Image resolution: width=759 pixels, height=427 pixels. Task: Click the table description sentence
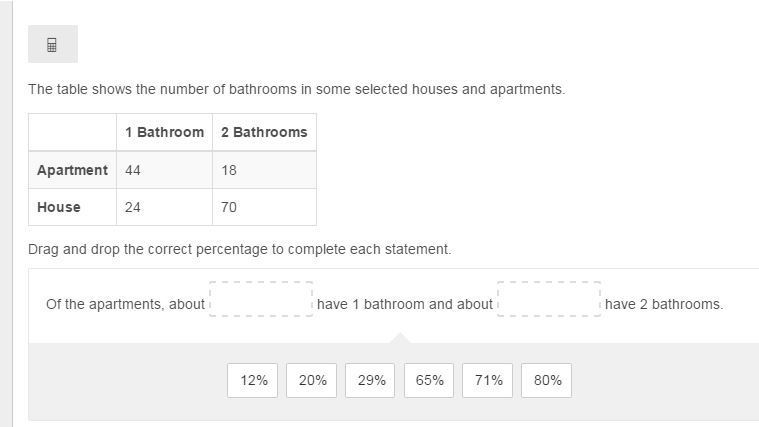[296, 90]
